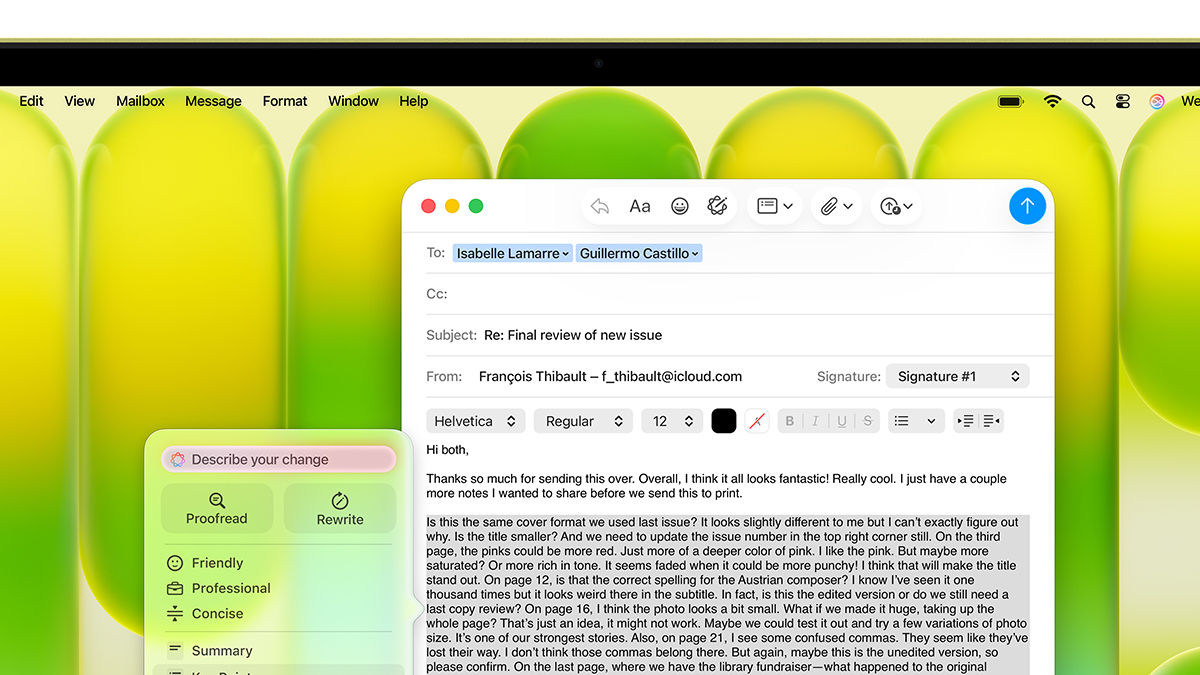Image resolution: width=1200 pixels, height=675 pixels.
Task: Click the blue Send message arrow button
Action: coord(1027,206)
